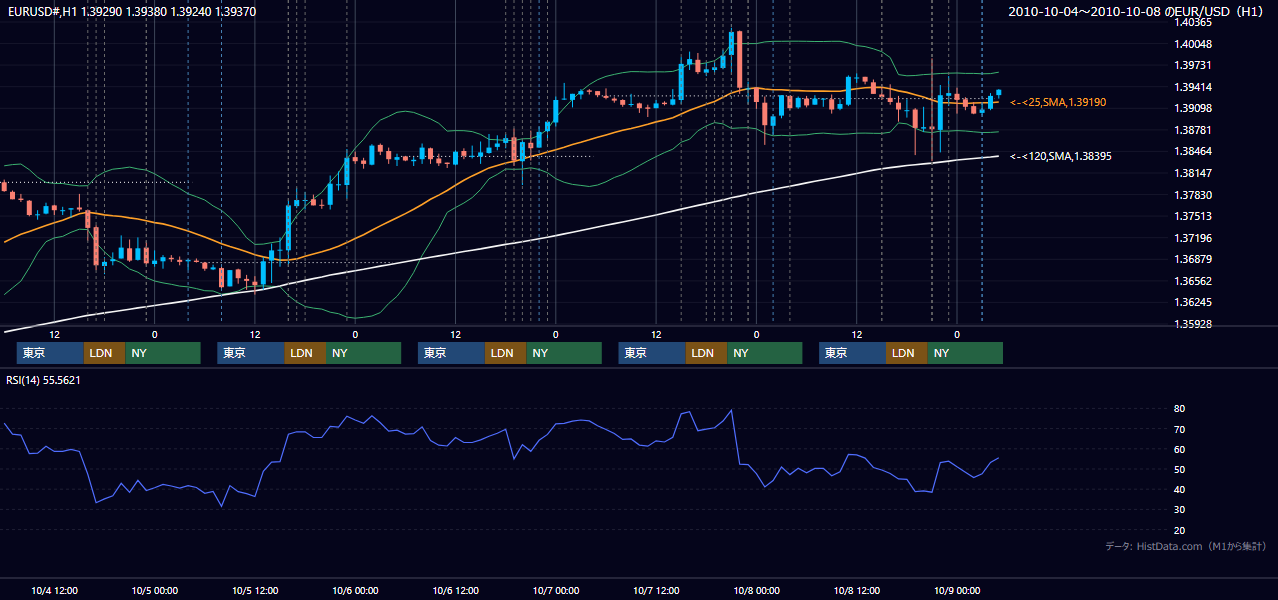Click RSI axis level 40
The height and width of the screenshot is (600, 1278).
pos(1179,489)
